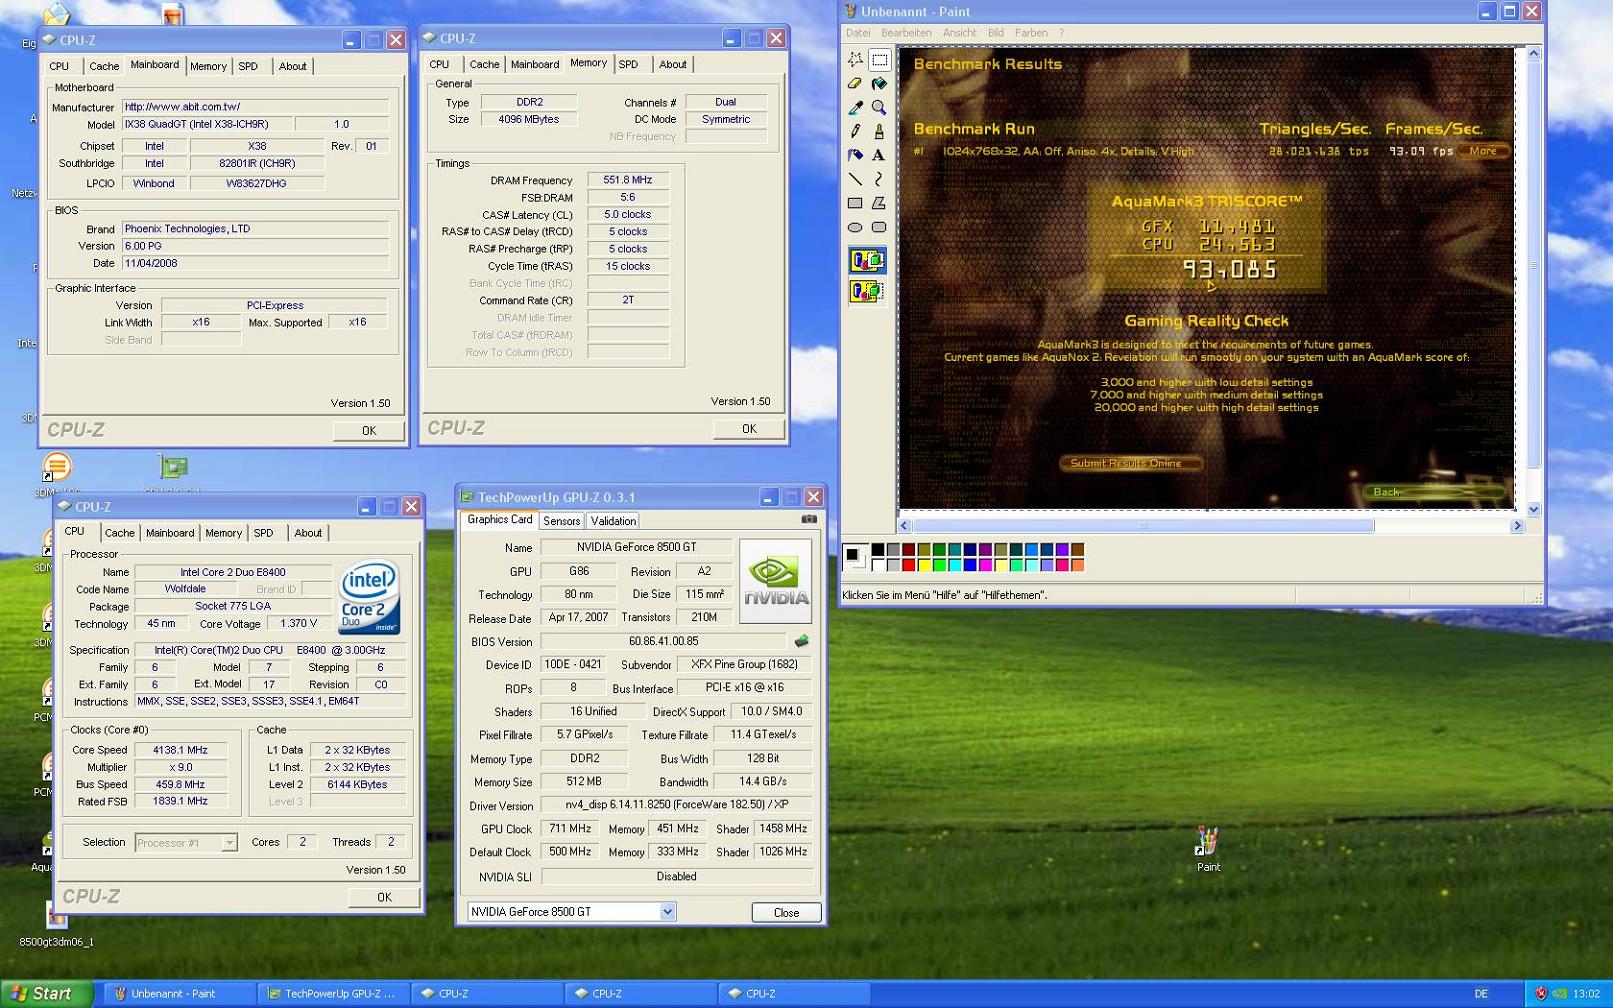This screenshot has width=1613, height=1008.
Task: Click the GPU-Z screenshot camera icon
Action: pos(809,519)
